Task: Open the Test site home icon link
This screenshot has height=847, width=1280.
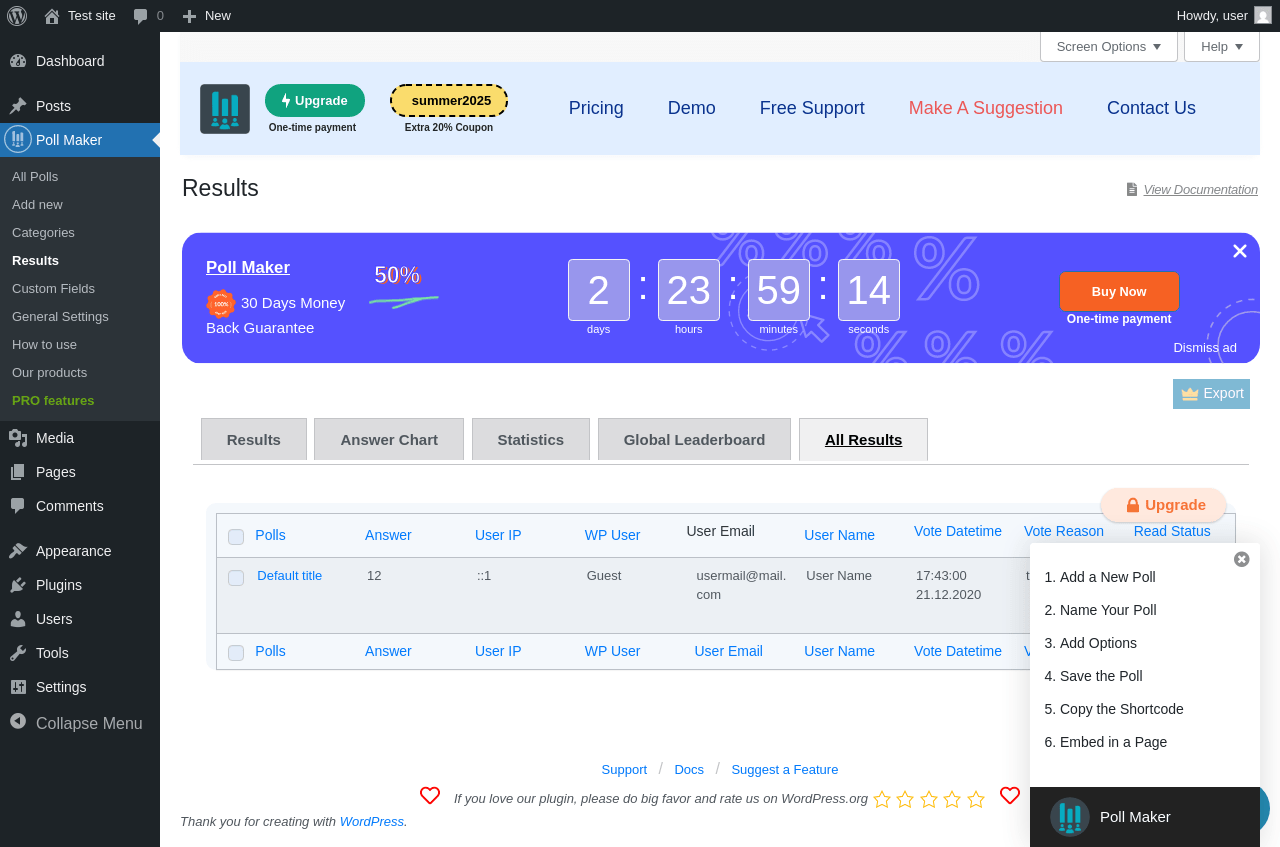Action: point(52,16)
